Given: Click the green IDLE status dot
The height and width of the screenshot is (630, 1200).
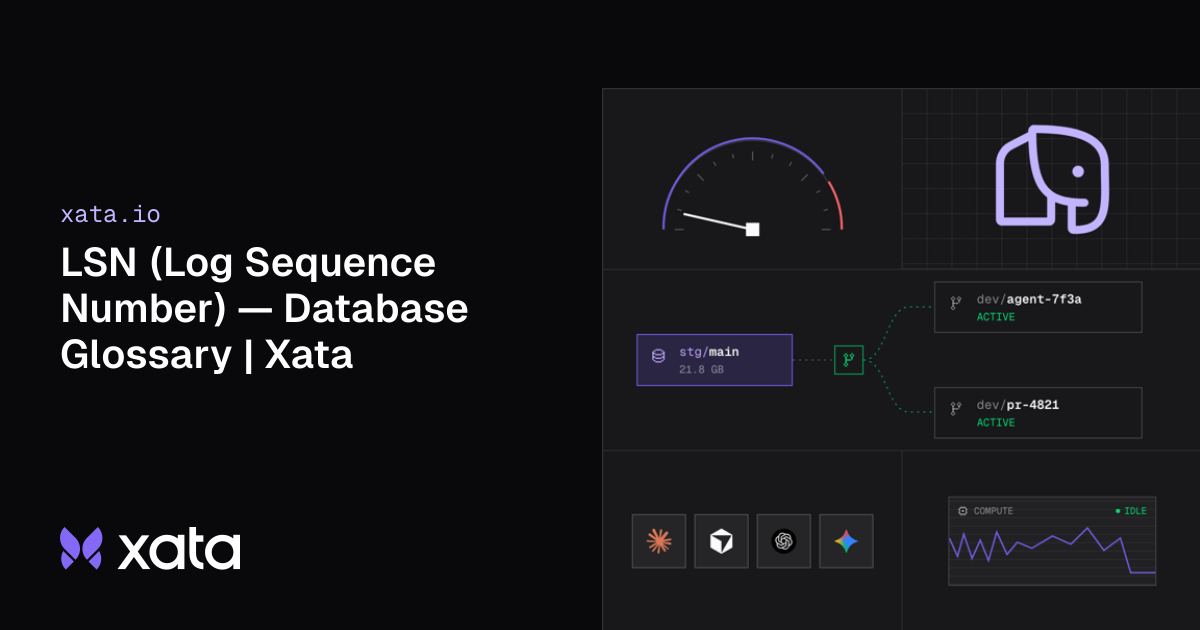Looking at the screenshot, I should (1118, 511).
